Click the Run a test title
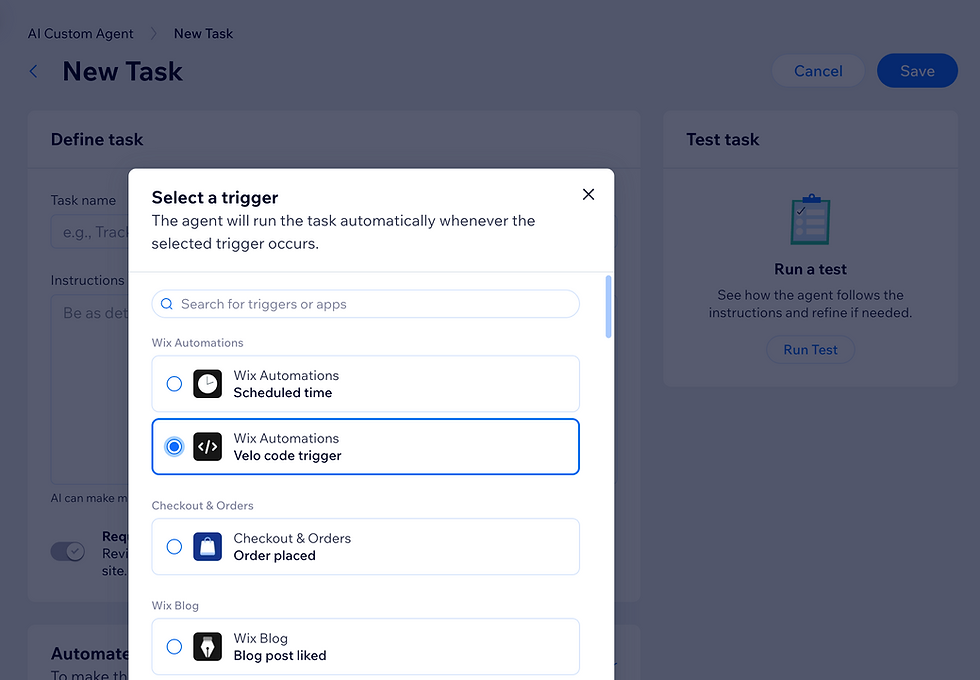The image size is (980, 680). pyautogui.click(x=810, y=269)
